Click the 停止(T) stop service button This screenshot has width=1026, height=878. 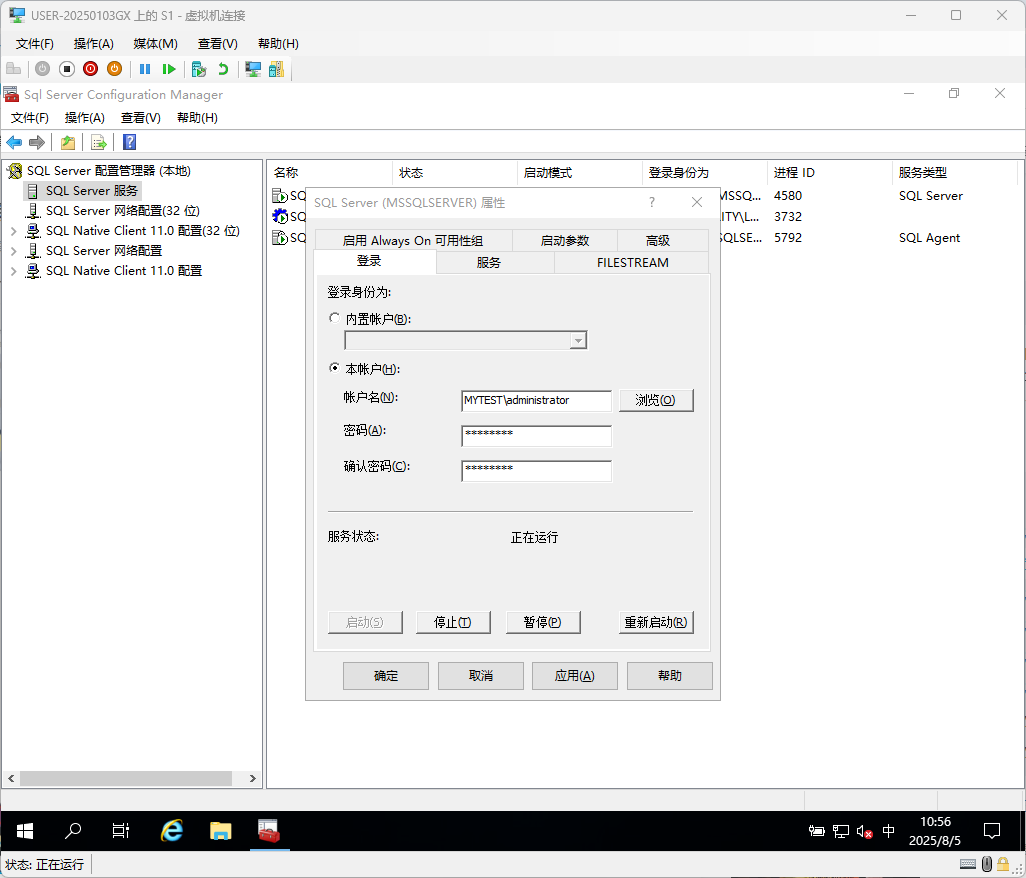pos(453,622)
